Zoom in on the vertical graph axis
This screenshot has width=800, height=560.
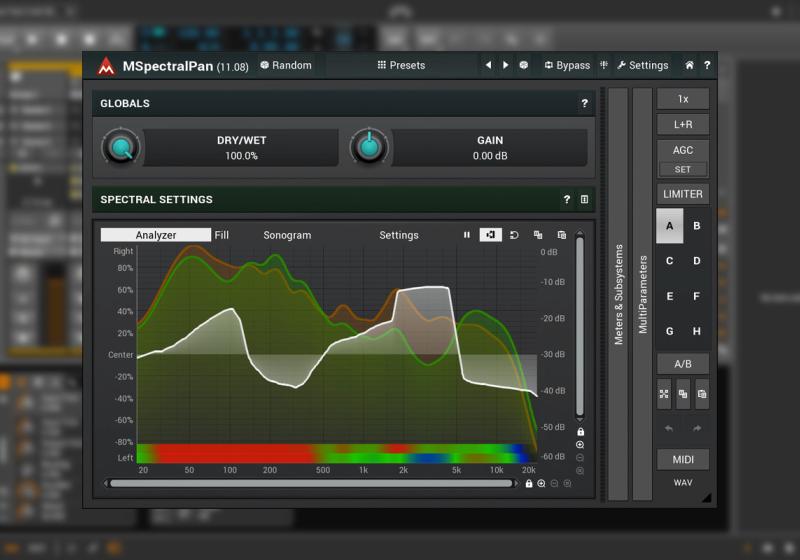click(x=580, y=445)
